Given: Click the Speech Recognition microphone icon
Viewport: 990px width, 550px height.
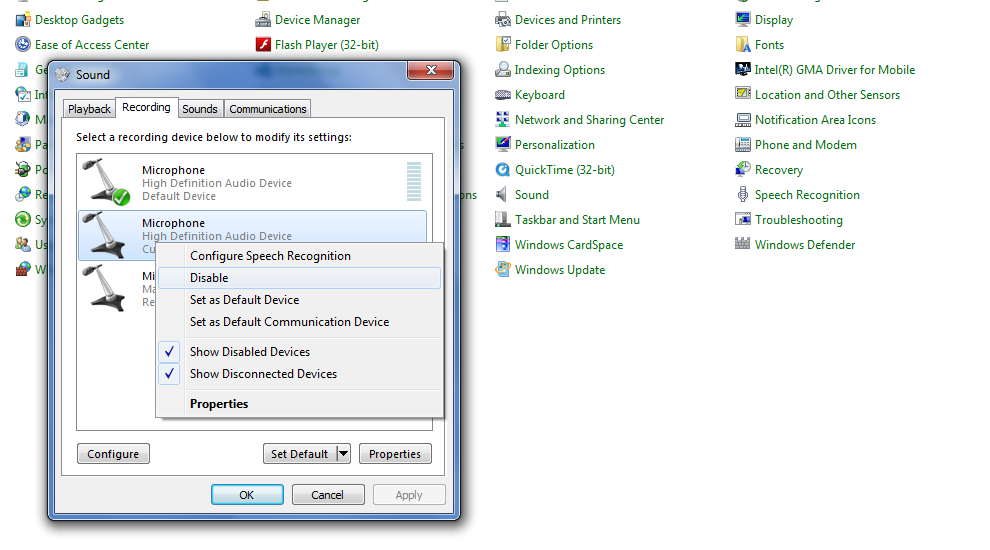Looking at the screenshot, I should tap(743, 195).
